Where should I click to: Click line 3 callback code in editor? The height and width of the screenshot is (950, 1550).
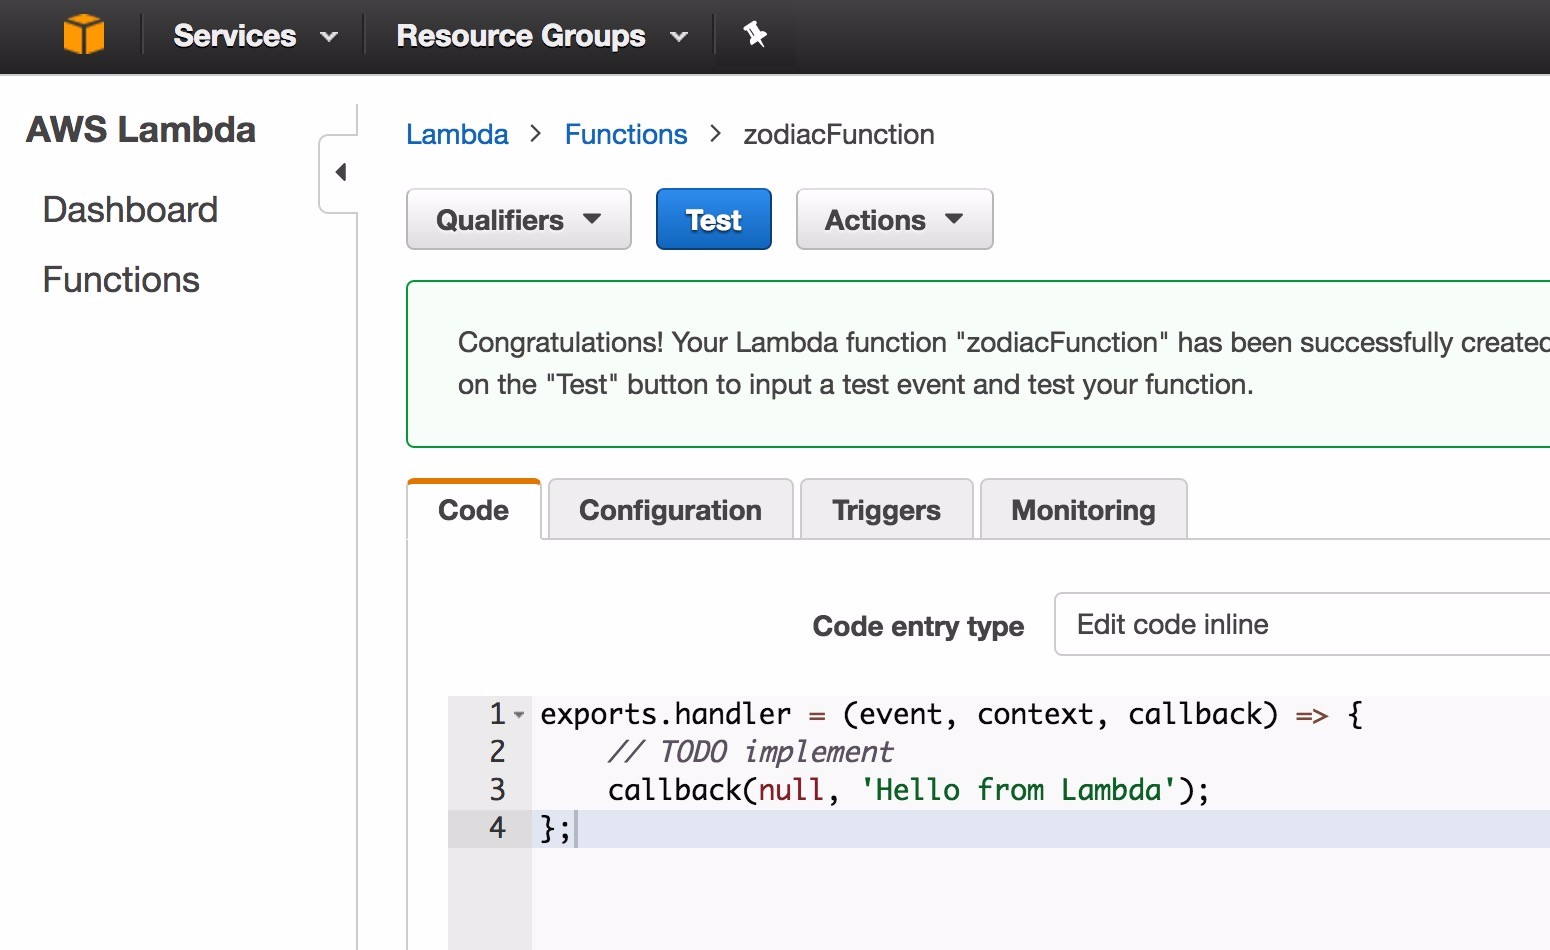pyautogui.click(x=907, y=790)
